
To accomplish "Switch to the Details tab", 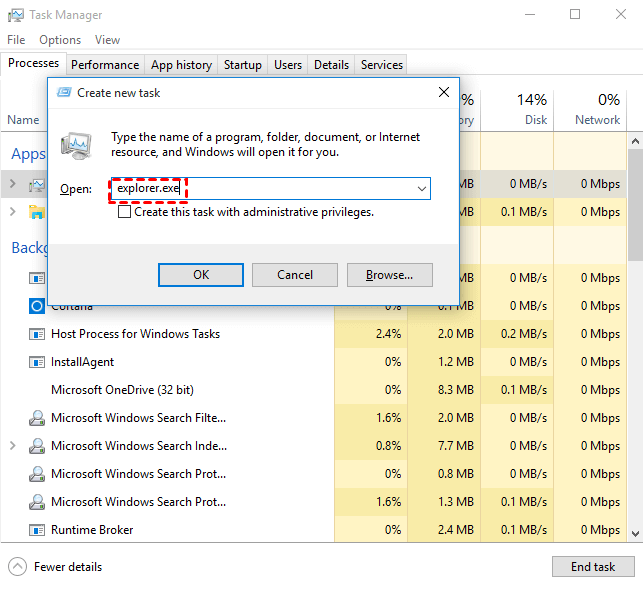I will click(x=331, y=65).
